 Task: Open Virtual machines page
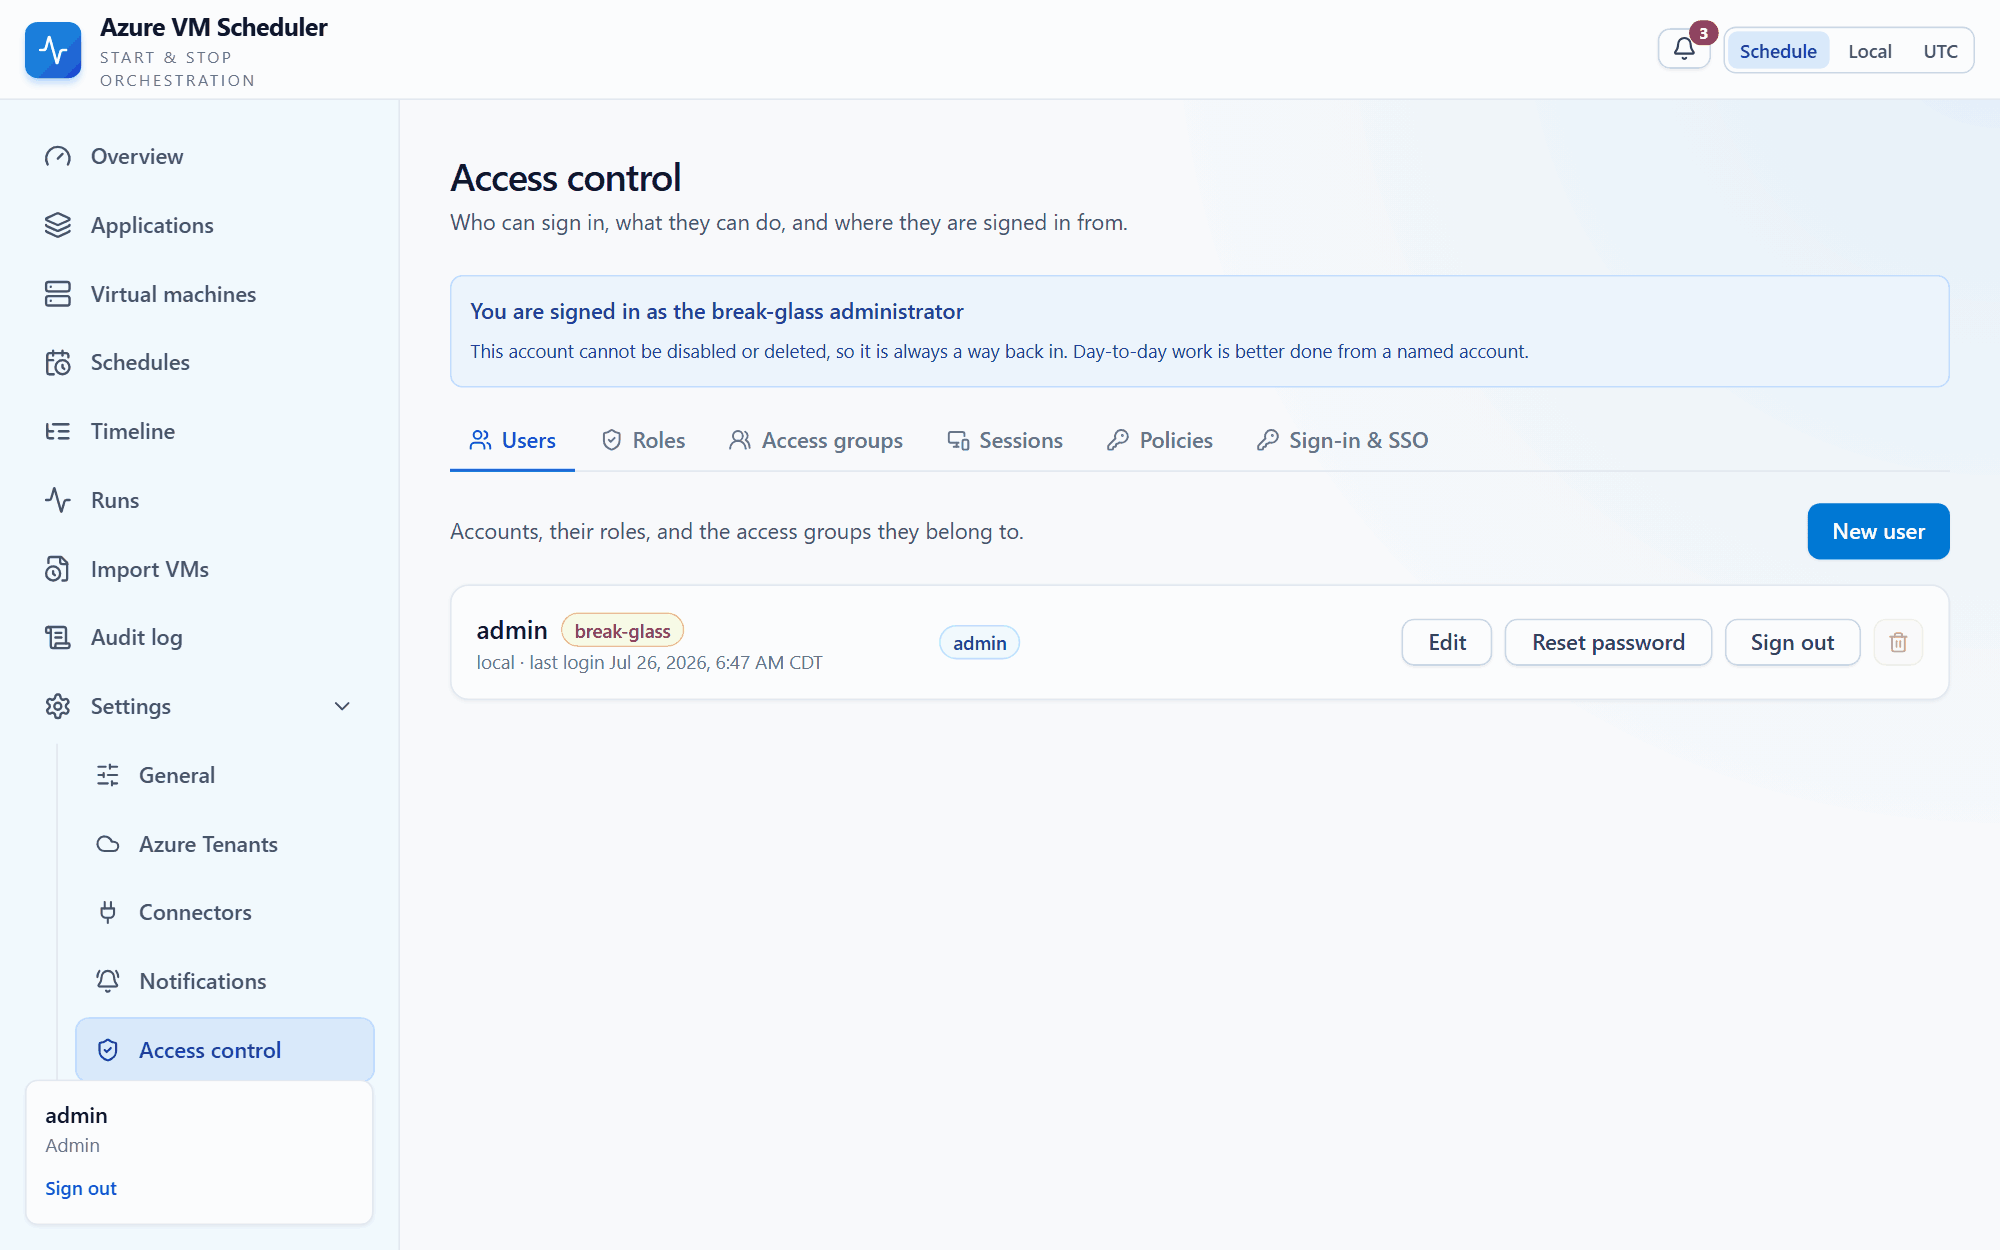click(200, 294)
